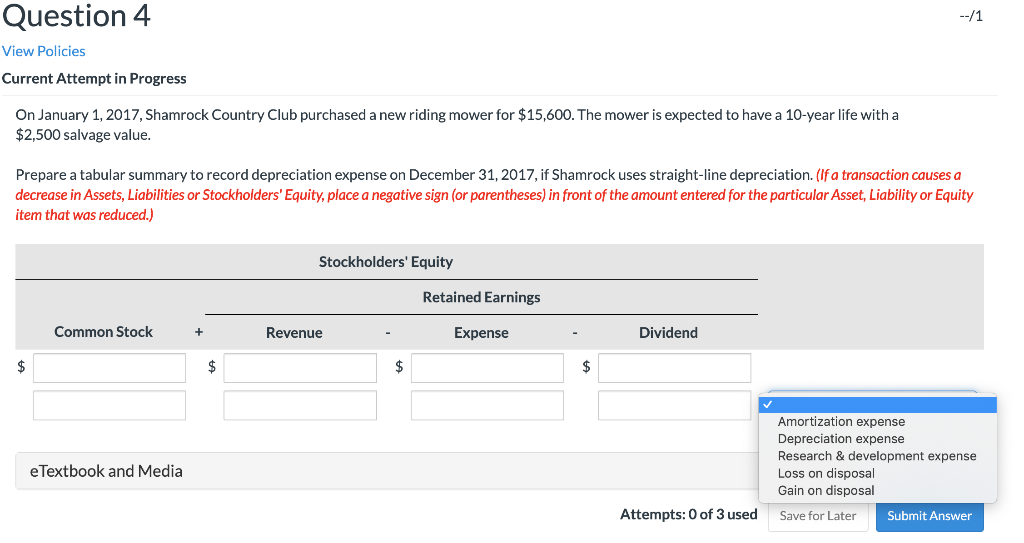Screen dimensions: 1024x543
Task: Click the Question 4 heading
Action: (x=76, y=16)
